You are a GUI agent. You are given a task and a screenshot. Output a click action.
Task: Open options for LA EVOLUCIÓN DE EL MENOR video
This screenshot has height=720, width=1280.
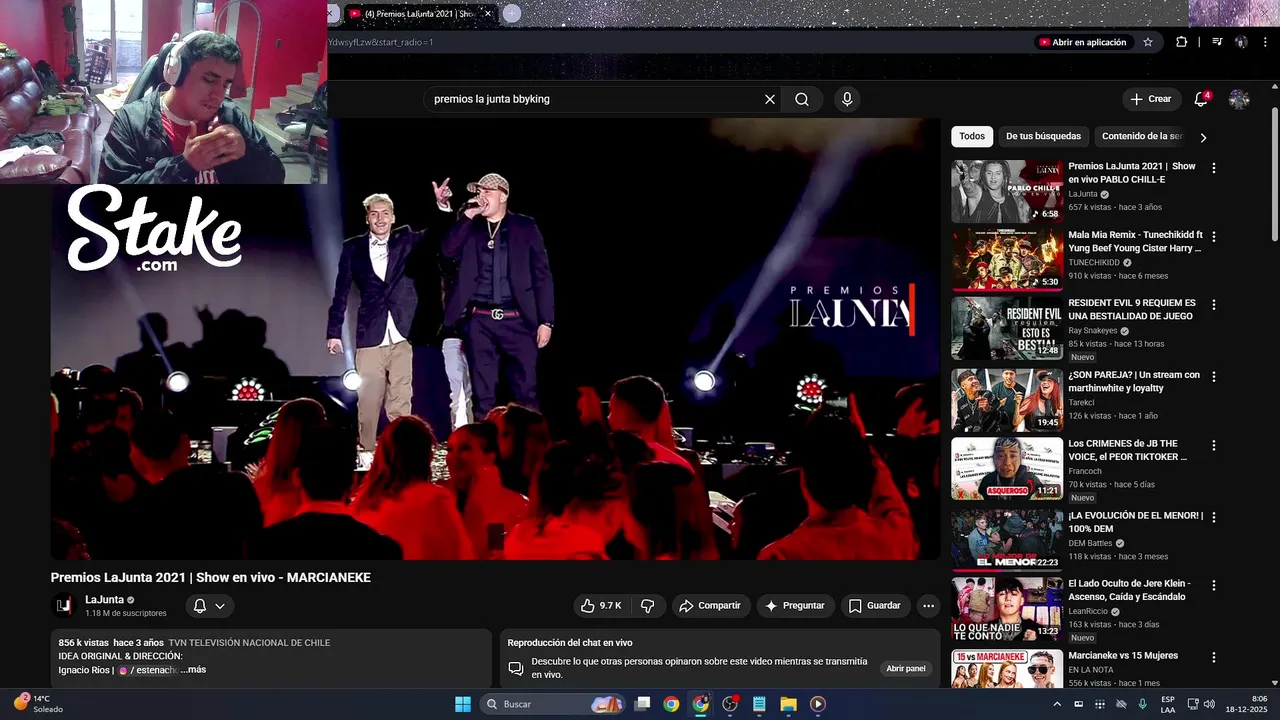pyautogui.click(x=1214, y=517)
